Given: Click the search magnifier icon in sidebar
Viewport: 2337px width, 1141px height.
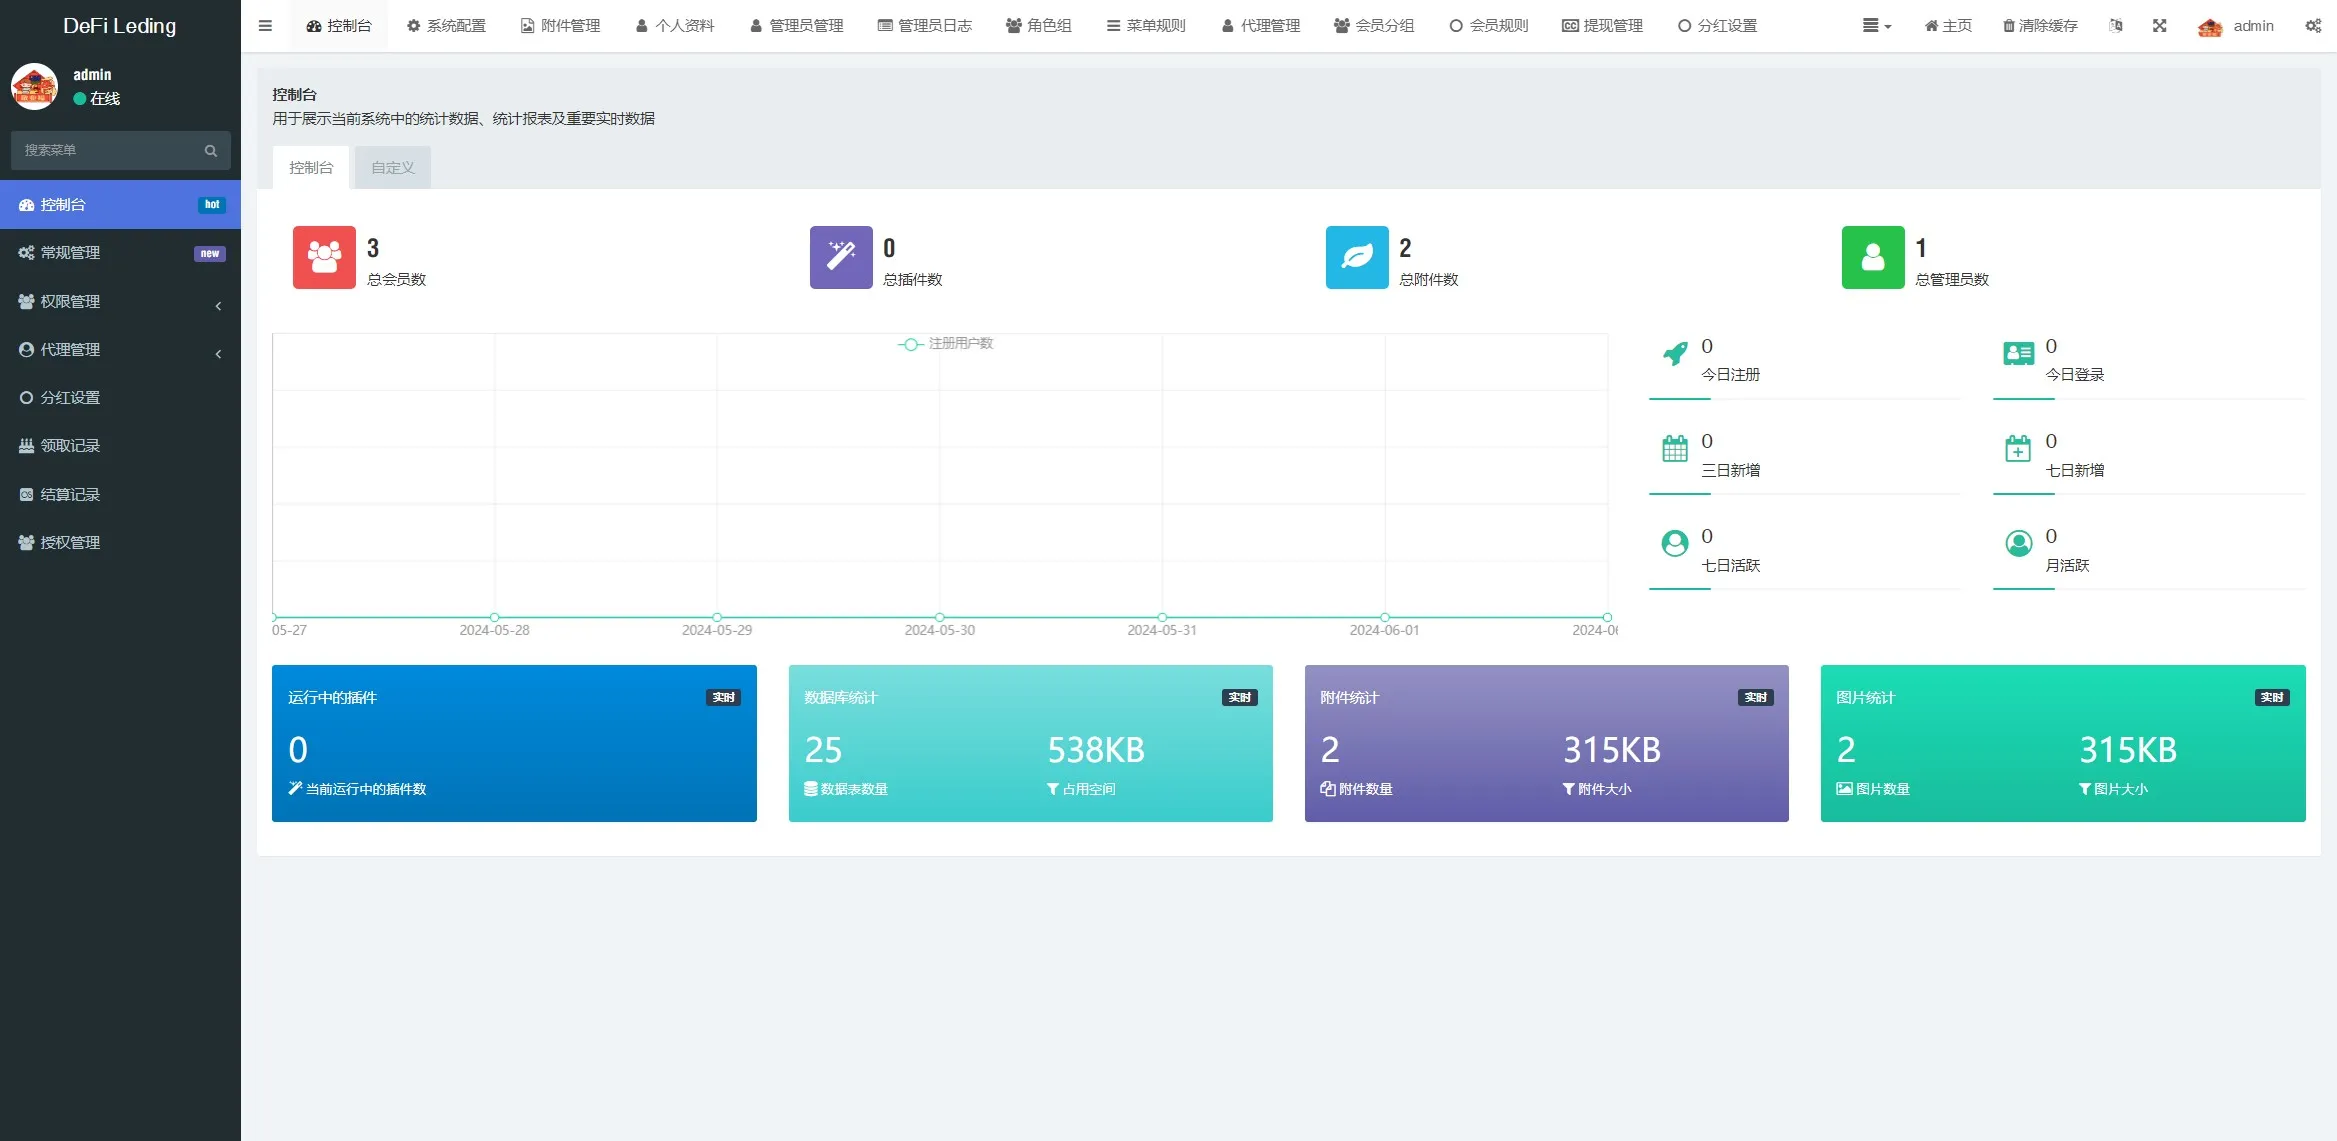Looking at the screenshot, I should click(x=211, y=151).
